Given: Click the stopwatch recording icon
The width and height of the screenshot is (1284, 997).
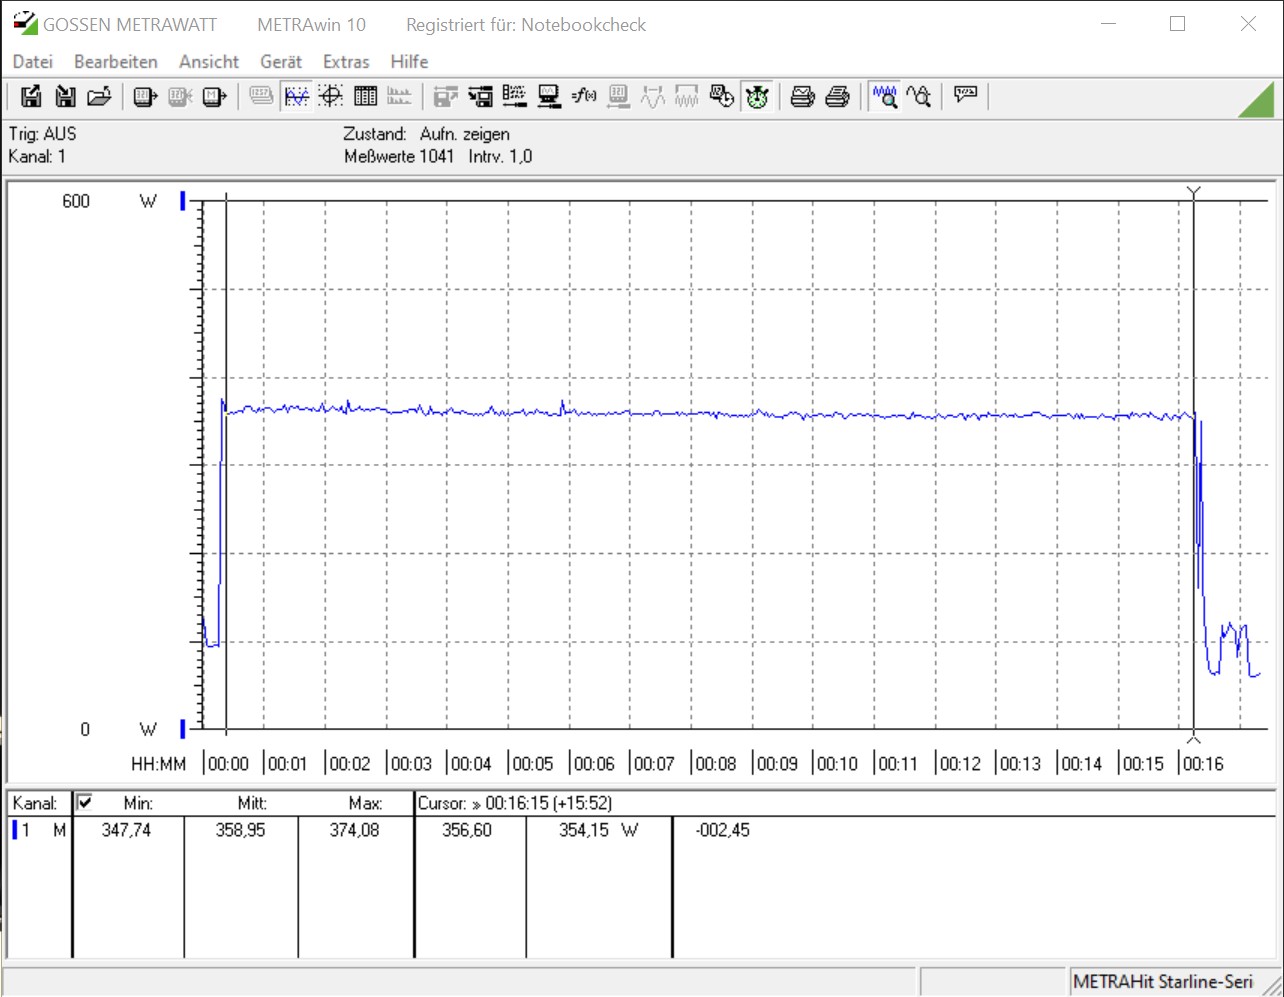Looking at the screenshot, I should point(757,96).
